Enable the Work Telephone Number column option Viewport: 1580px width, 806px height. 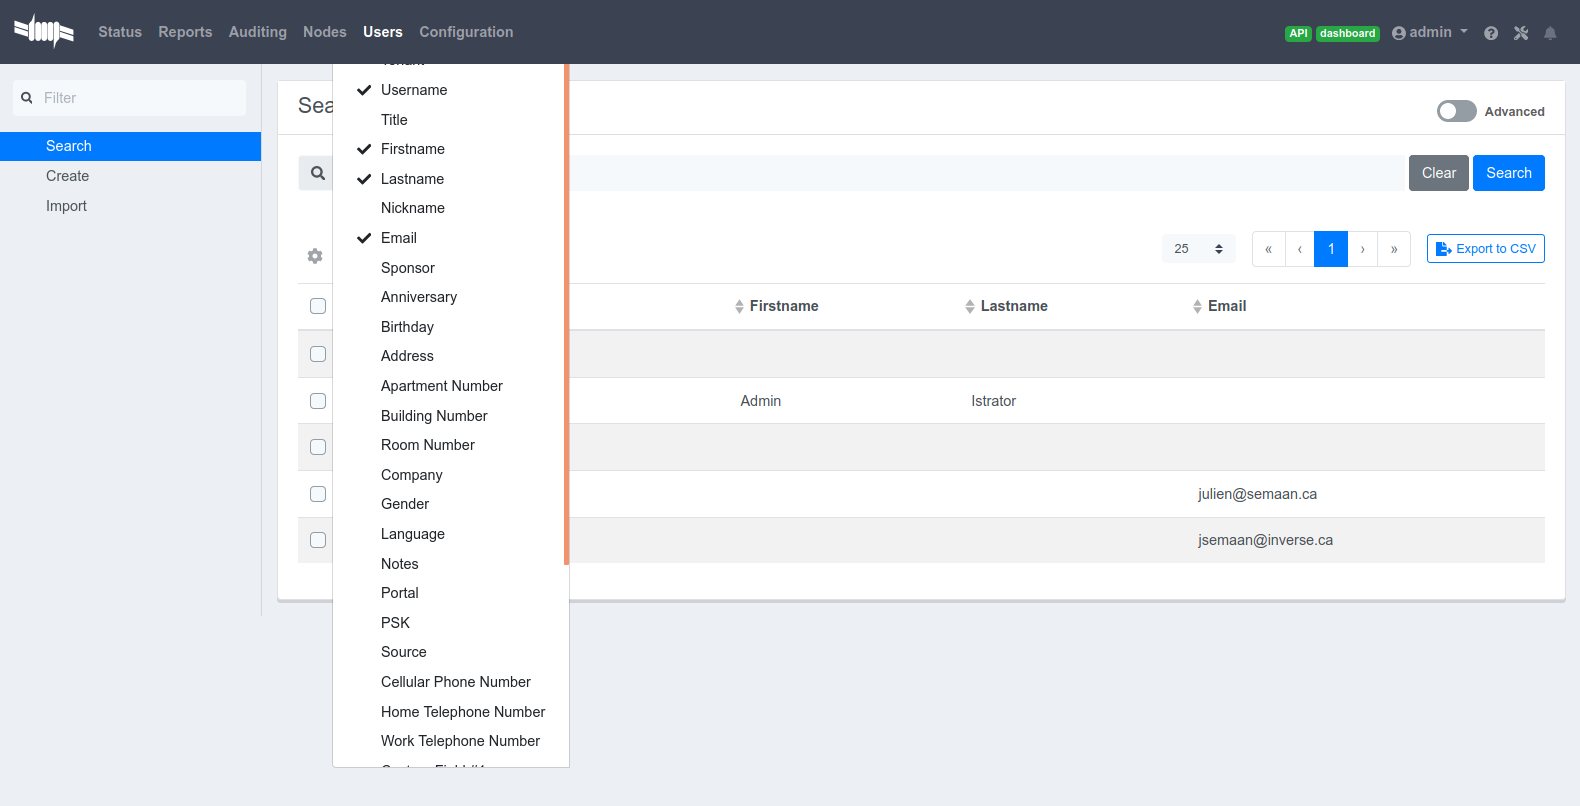tap(450, 741)
